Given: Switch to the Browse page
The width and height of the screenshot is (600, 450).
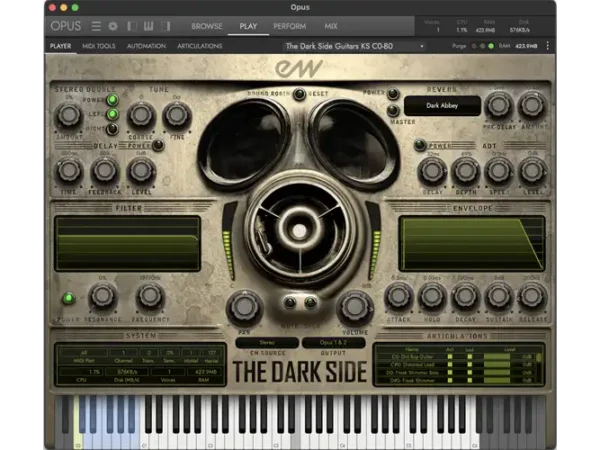Looking at the screenshot, I should tap(207, 26).
